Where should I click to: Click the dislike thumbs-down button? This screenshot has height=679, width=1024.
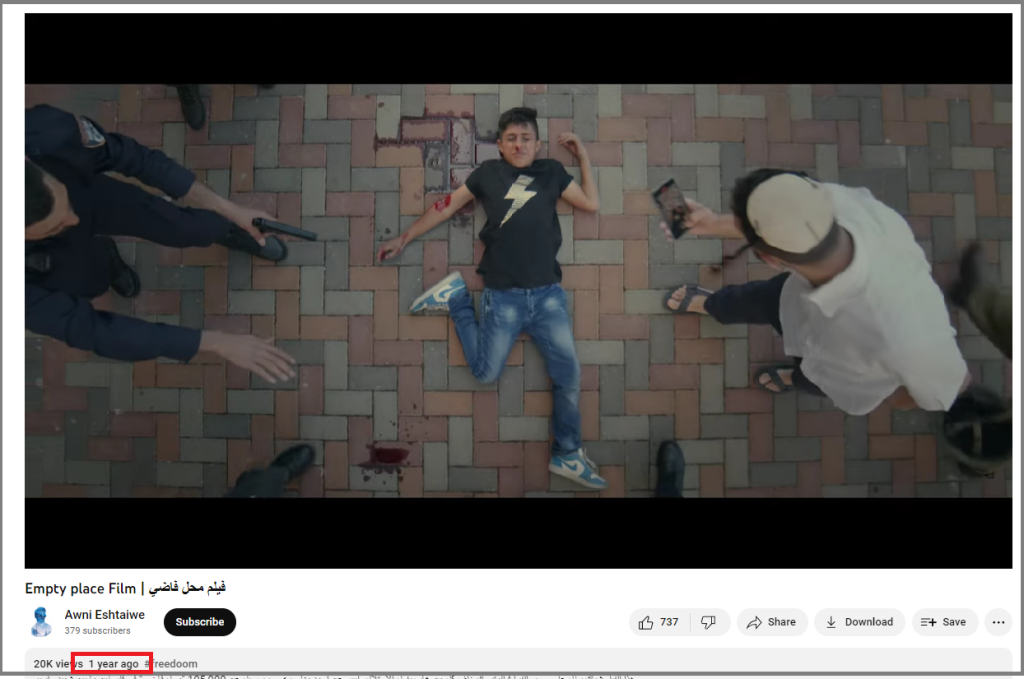(709, 622)
